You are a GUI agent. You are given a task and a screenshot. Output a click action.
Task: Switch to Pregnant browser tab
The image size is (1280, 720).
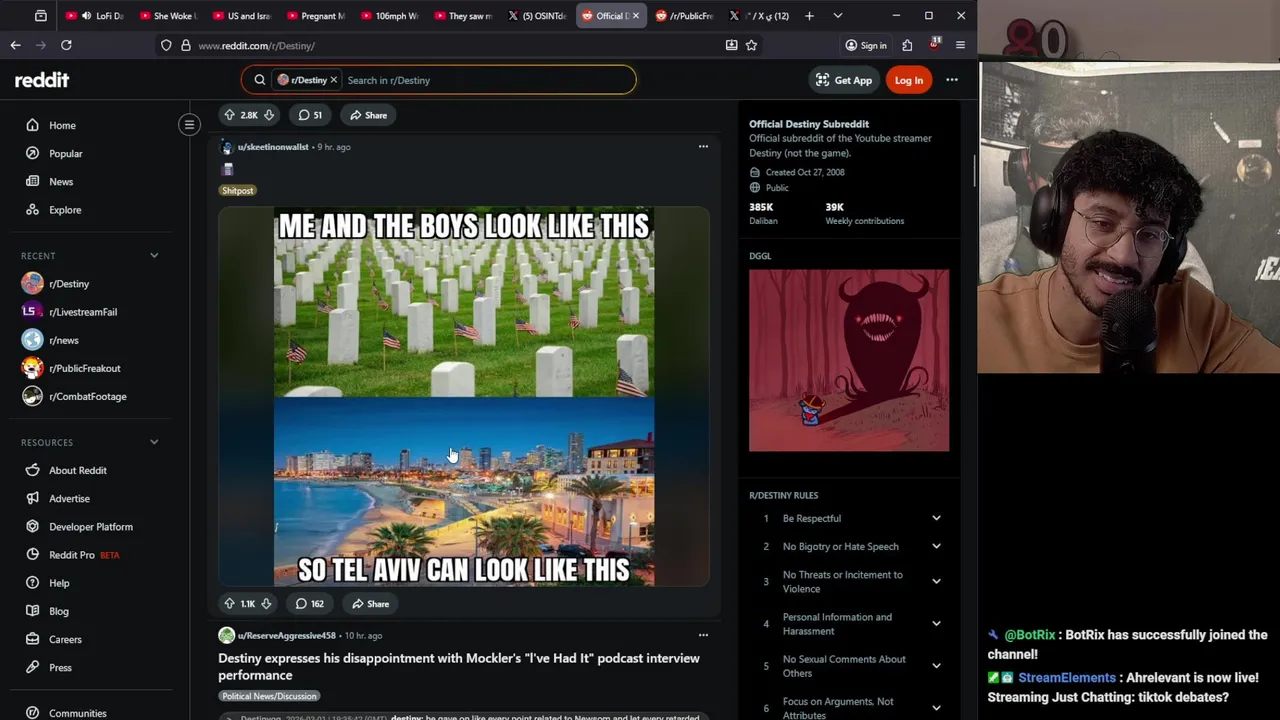[x=316, y=16]
